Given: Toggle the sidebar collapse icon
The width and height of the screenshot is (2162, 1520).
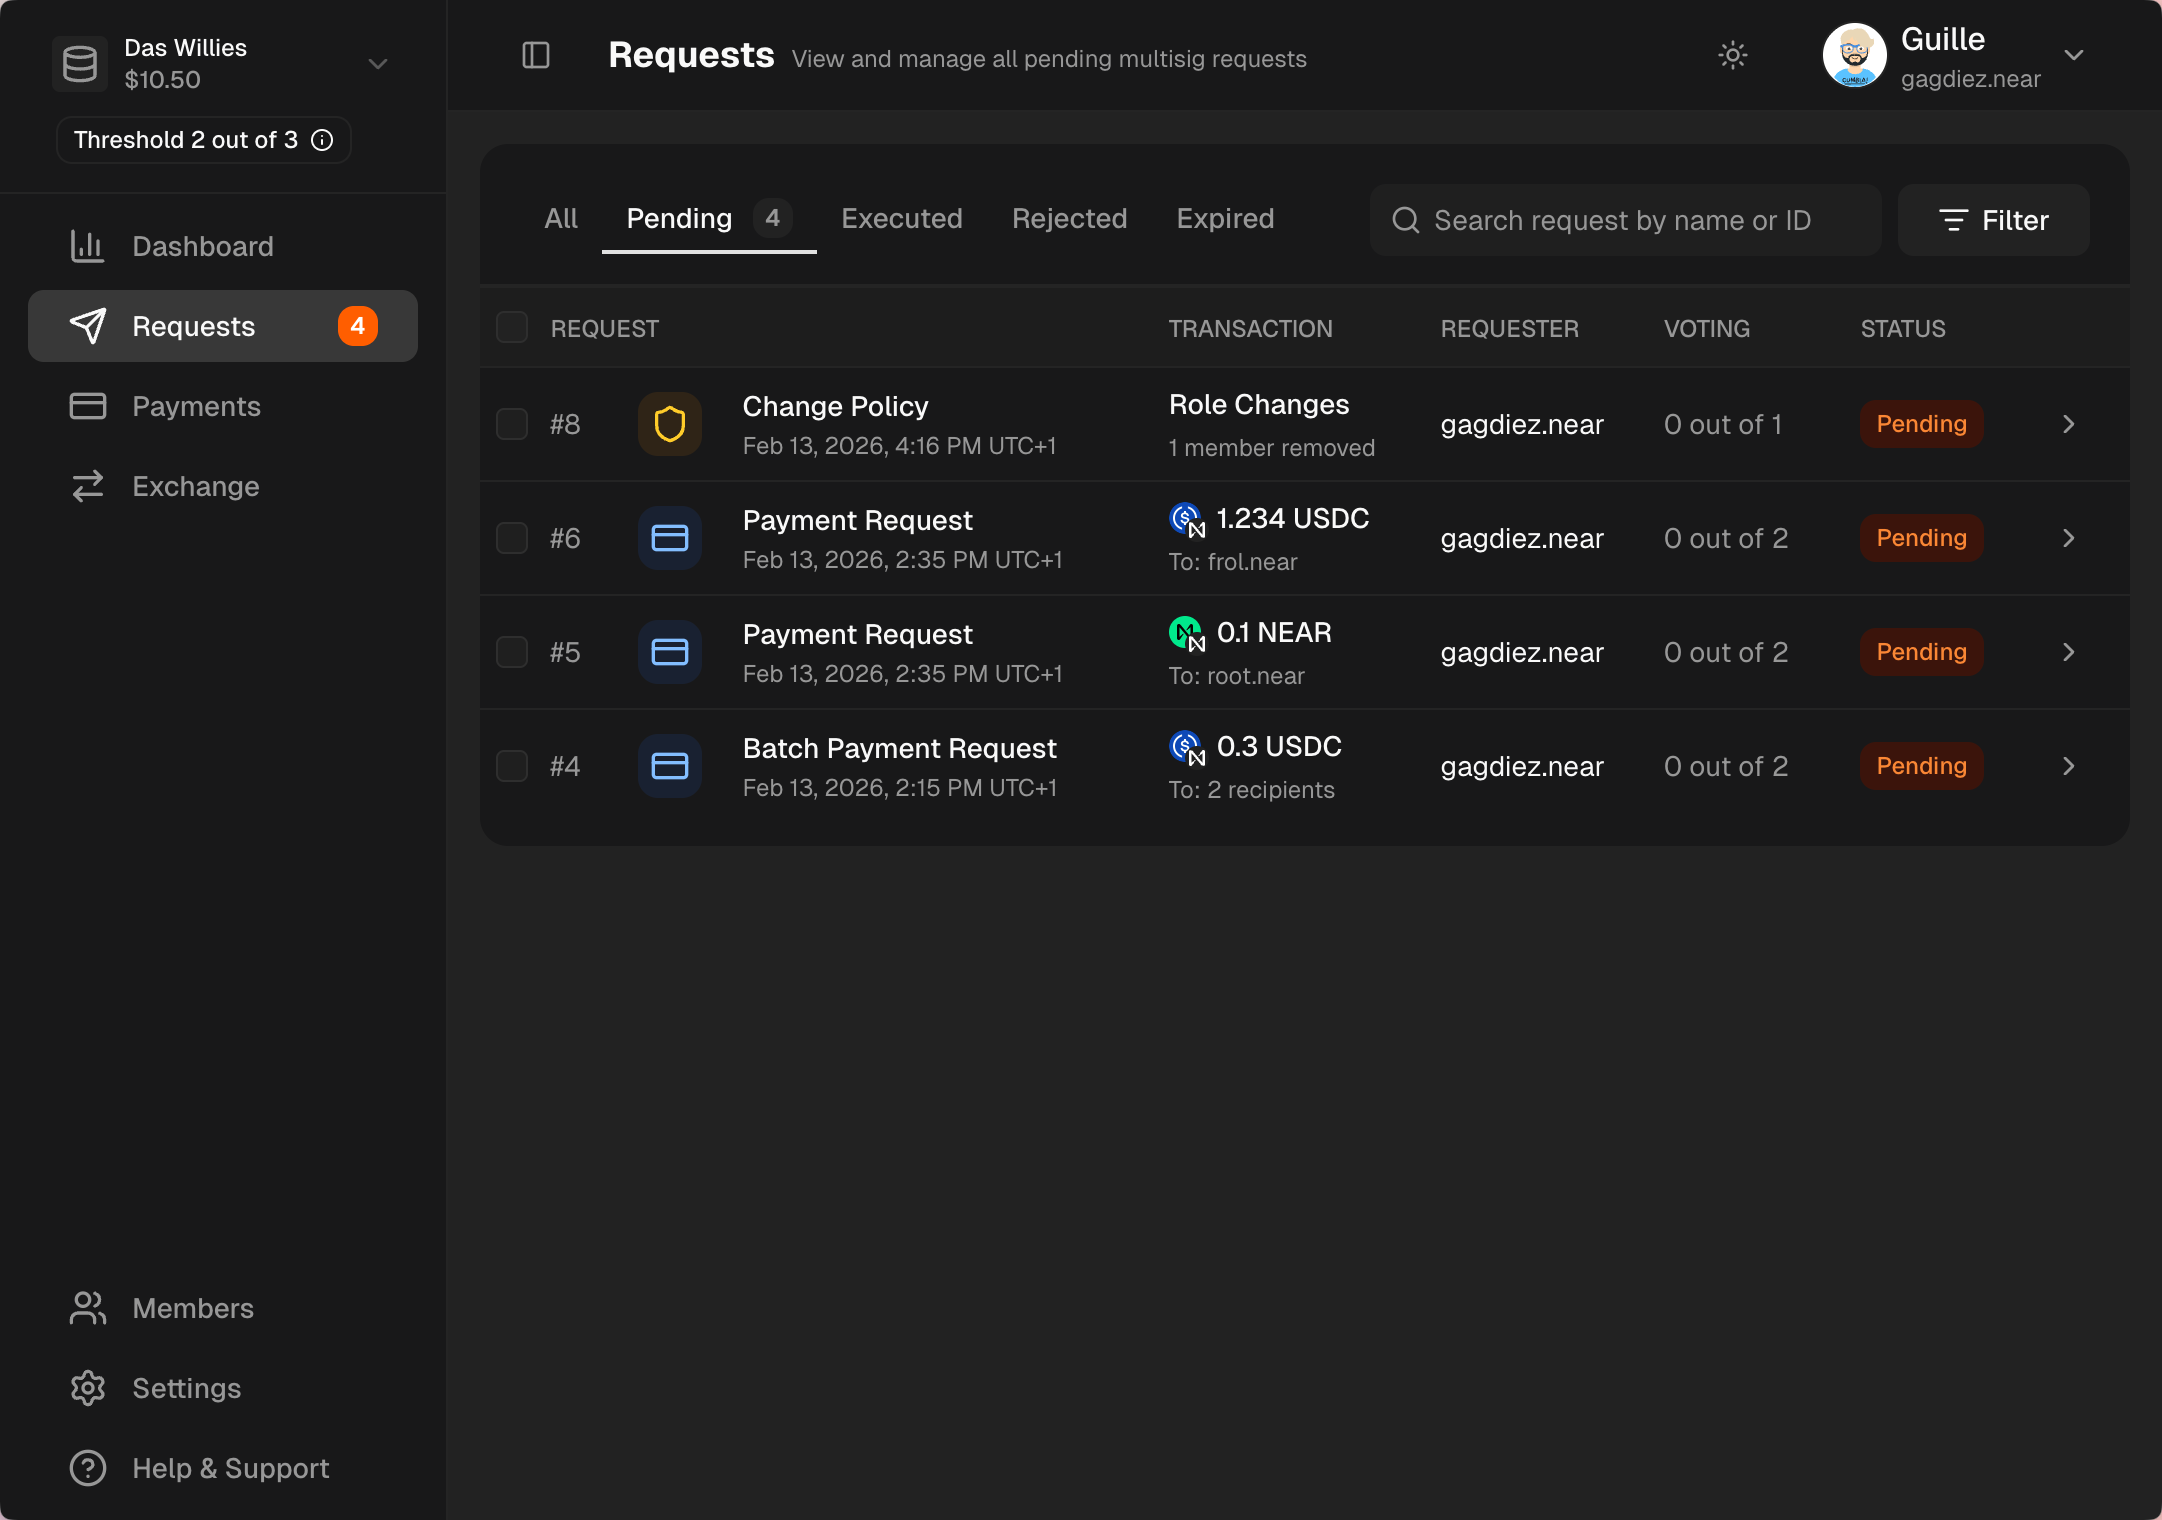Looking at the screenshot, I should tap(536, 55).
